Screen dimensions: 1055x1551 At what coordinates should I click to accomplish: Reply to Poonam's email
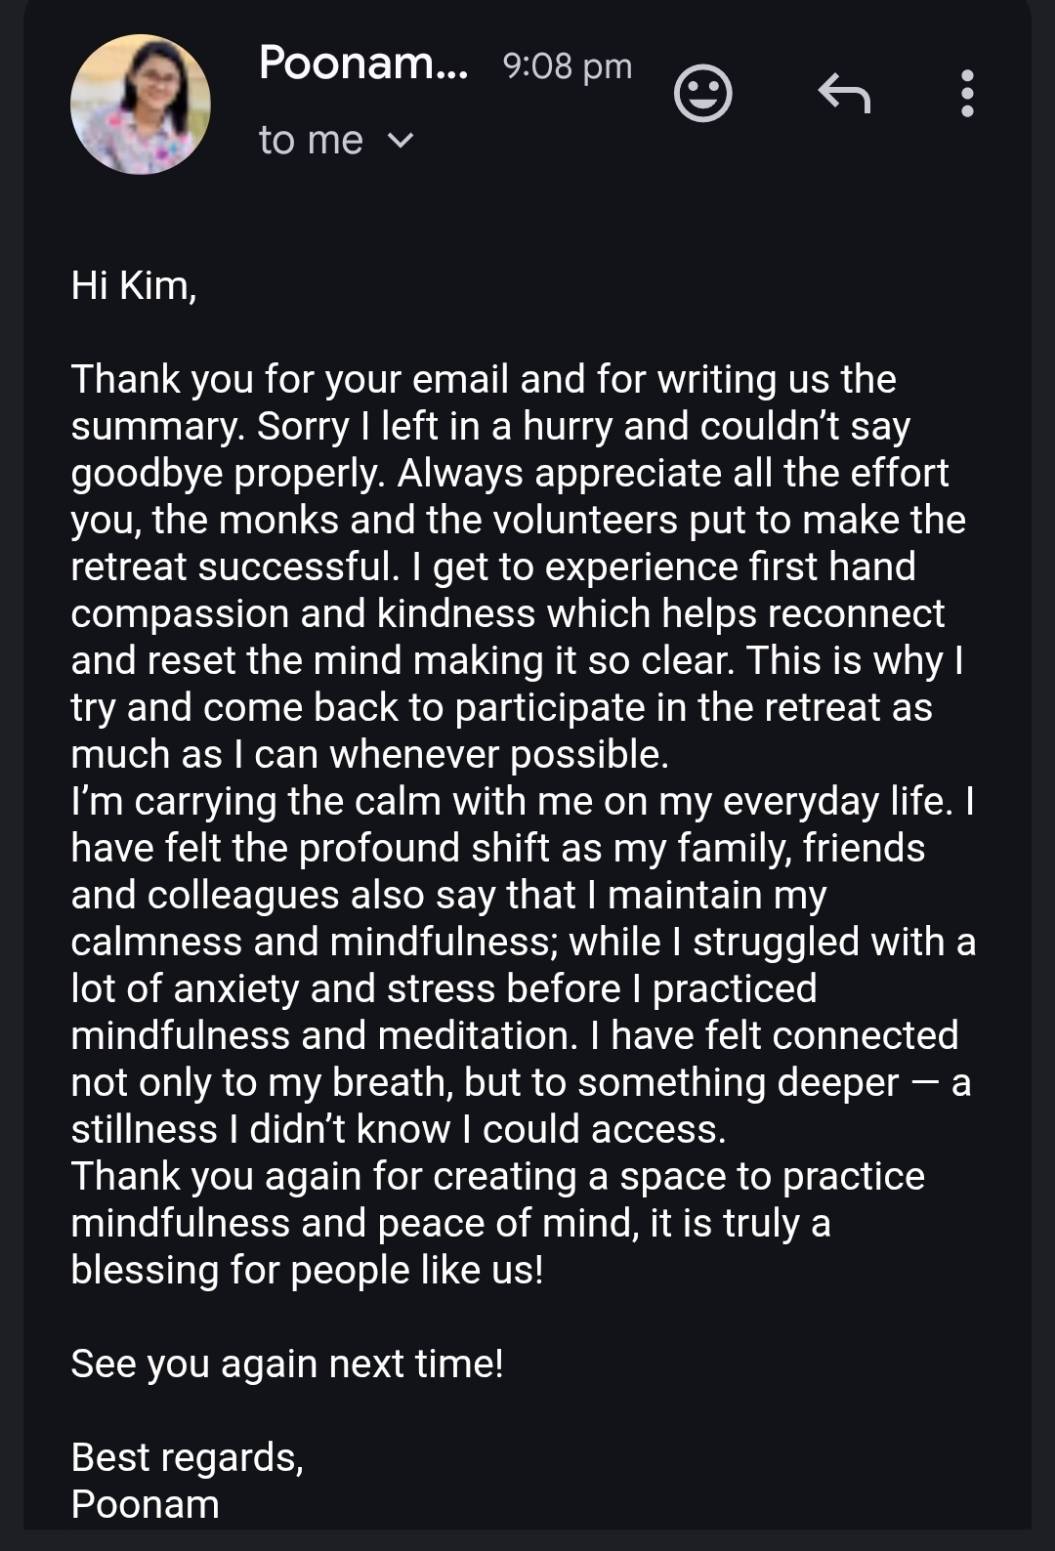844,94
